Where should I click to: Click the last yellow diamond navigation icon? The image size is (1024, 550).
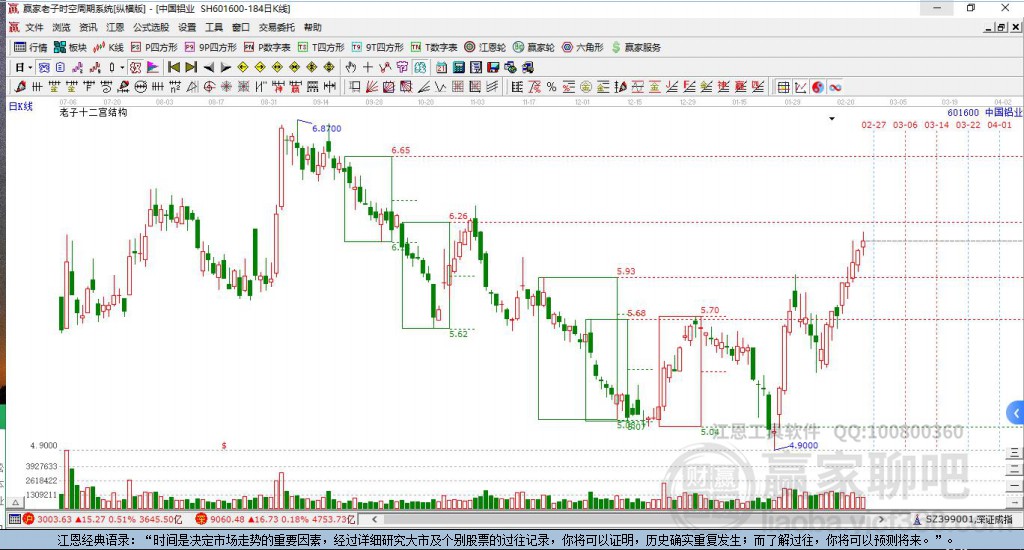(x=328, y=67)
